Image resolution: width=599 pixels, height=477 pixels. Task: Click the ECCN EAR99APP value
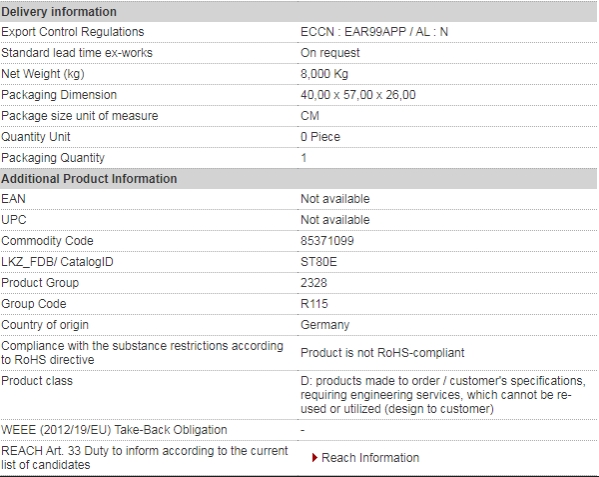pyautogui.click(x=374, y=32)
